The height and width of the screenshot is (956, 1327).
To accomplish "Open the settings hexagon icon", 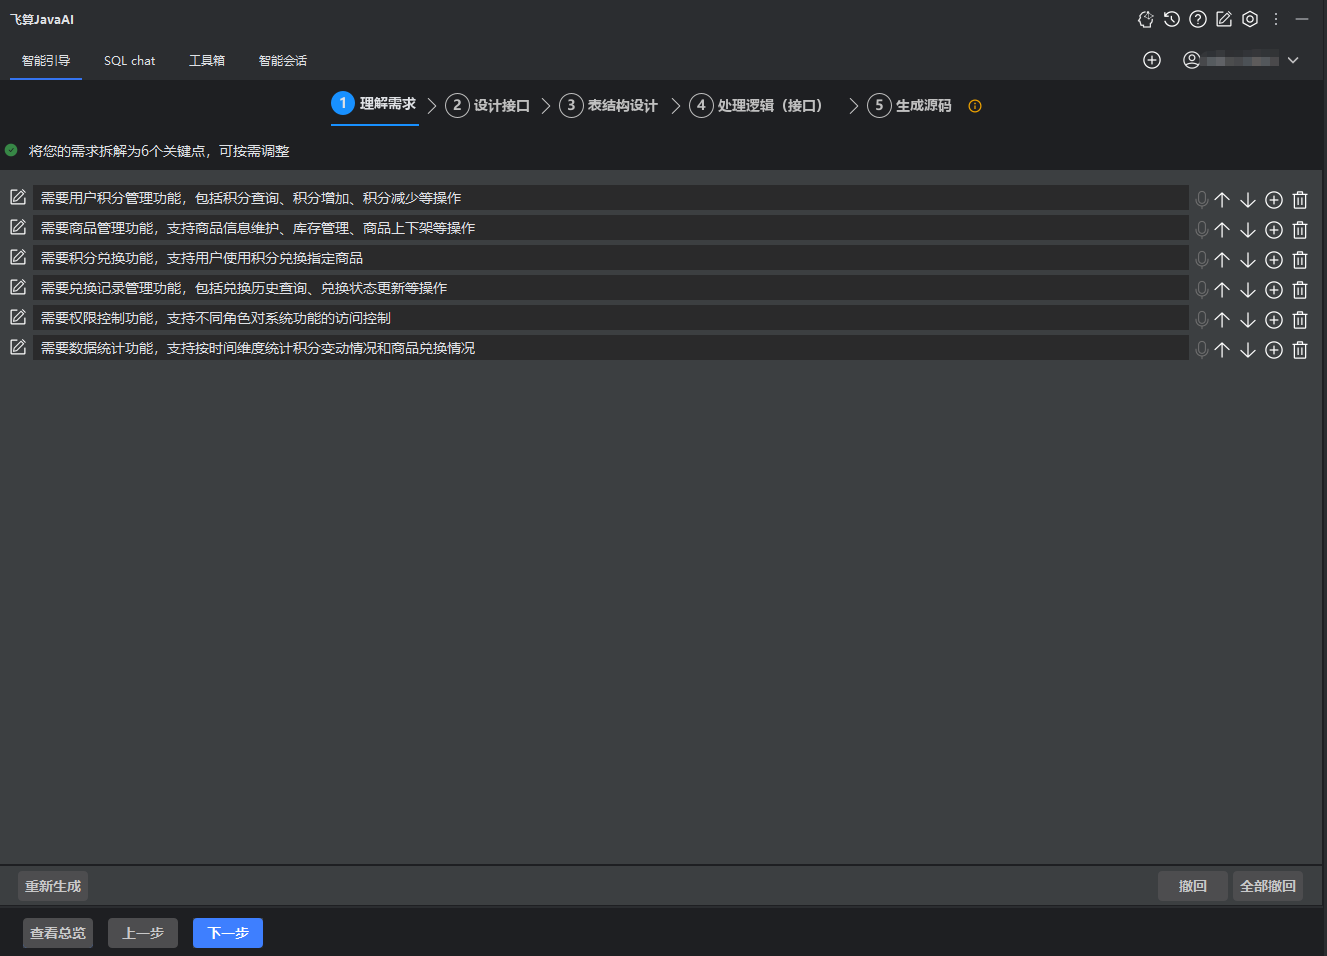I will [x=1250, y=19].
